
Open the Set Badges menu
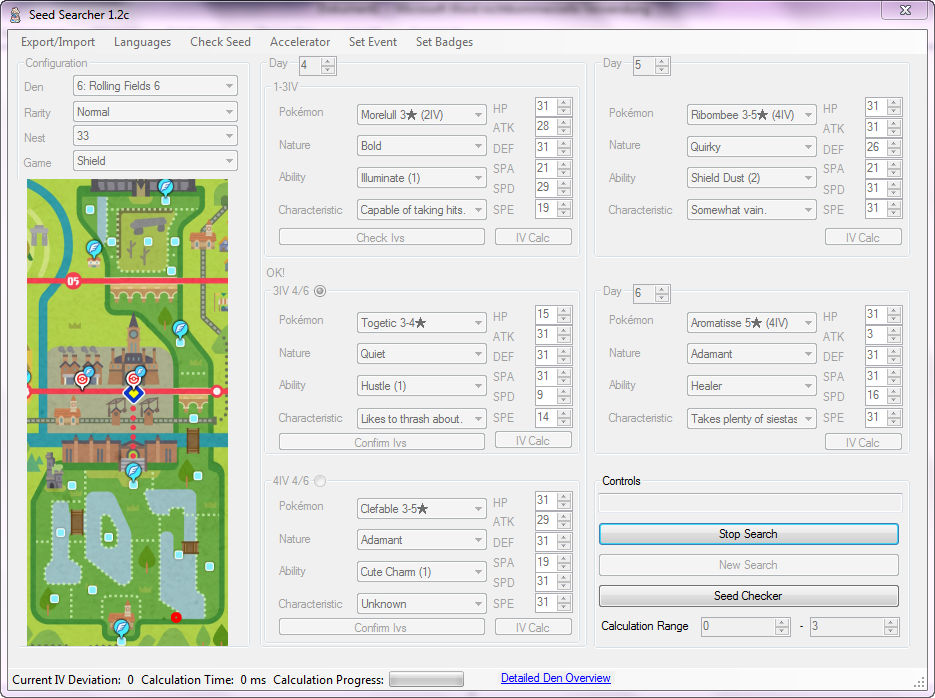click(444, 42)
